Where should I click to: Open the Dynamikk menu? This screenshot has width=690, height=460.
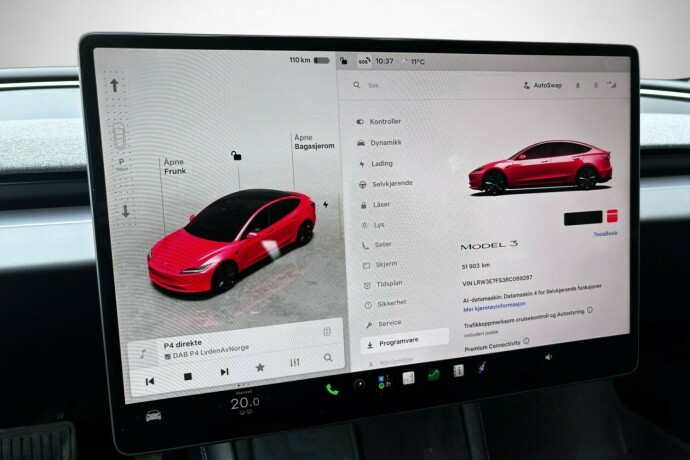point(380,143)
